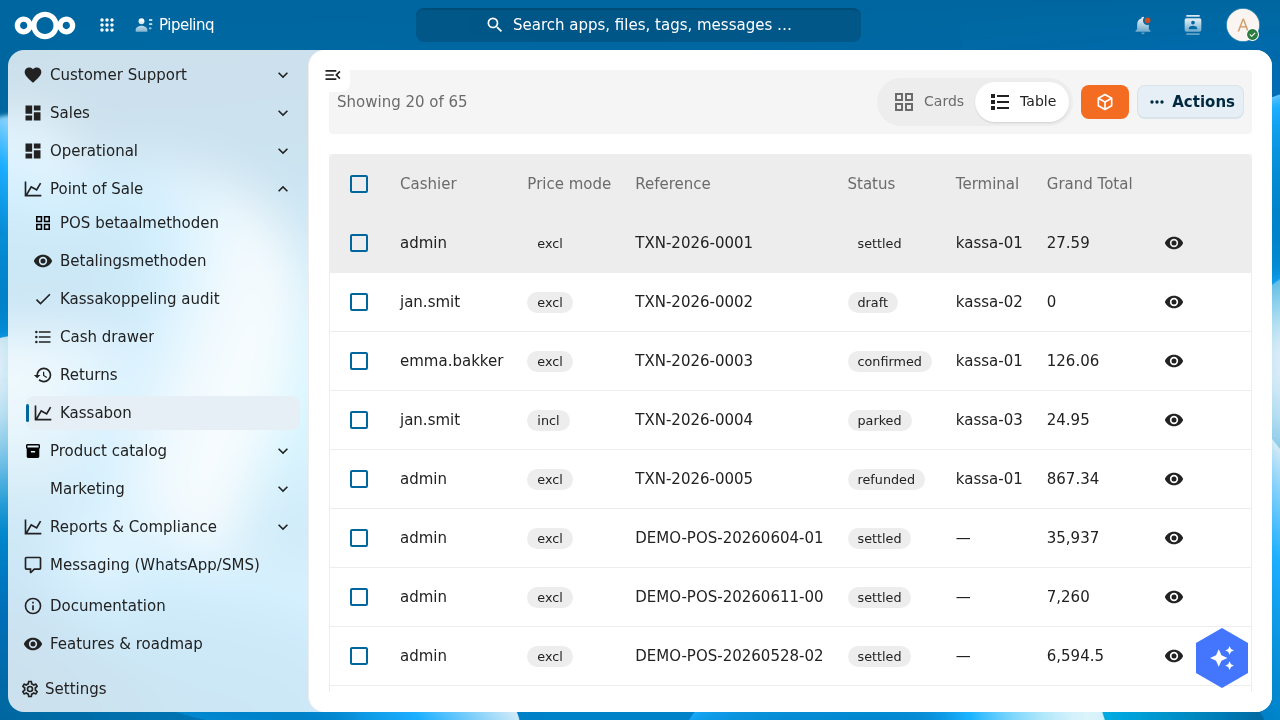Open the AI assistant sparkle hexagon
Screen dimensions: 1280x720
click(1222, 658)
